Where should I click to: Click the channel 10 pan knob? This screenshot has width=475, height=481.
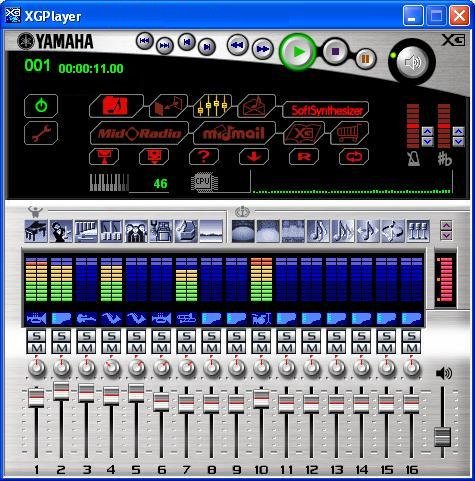261,368
